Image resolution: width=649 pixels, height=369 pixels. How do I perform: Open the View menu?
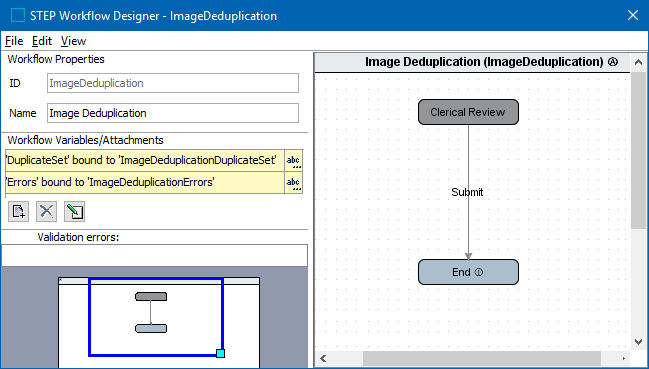[x=73, y=41]
